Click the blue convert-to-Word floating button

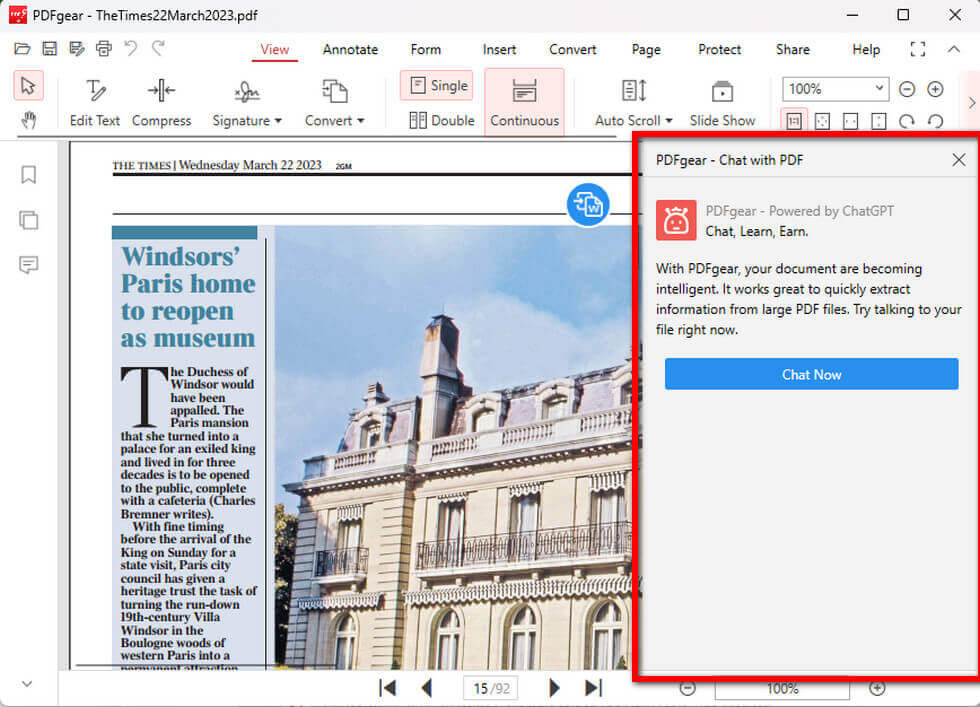588,204
